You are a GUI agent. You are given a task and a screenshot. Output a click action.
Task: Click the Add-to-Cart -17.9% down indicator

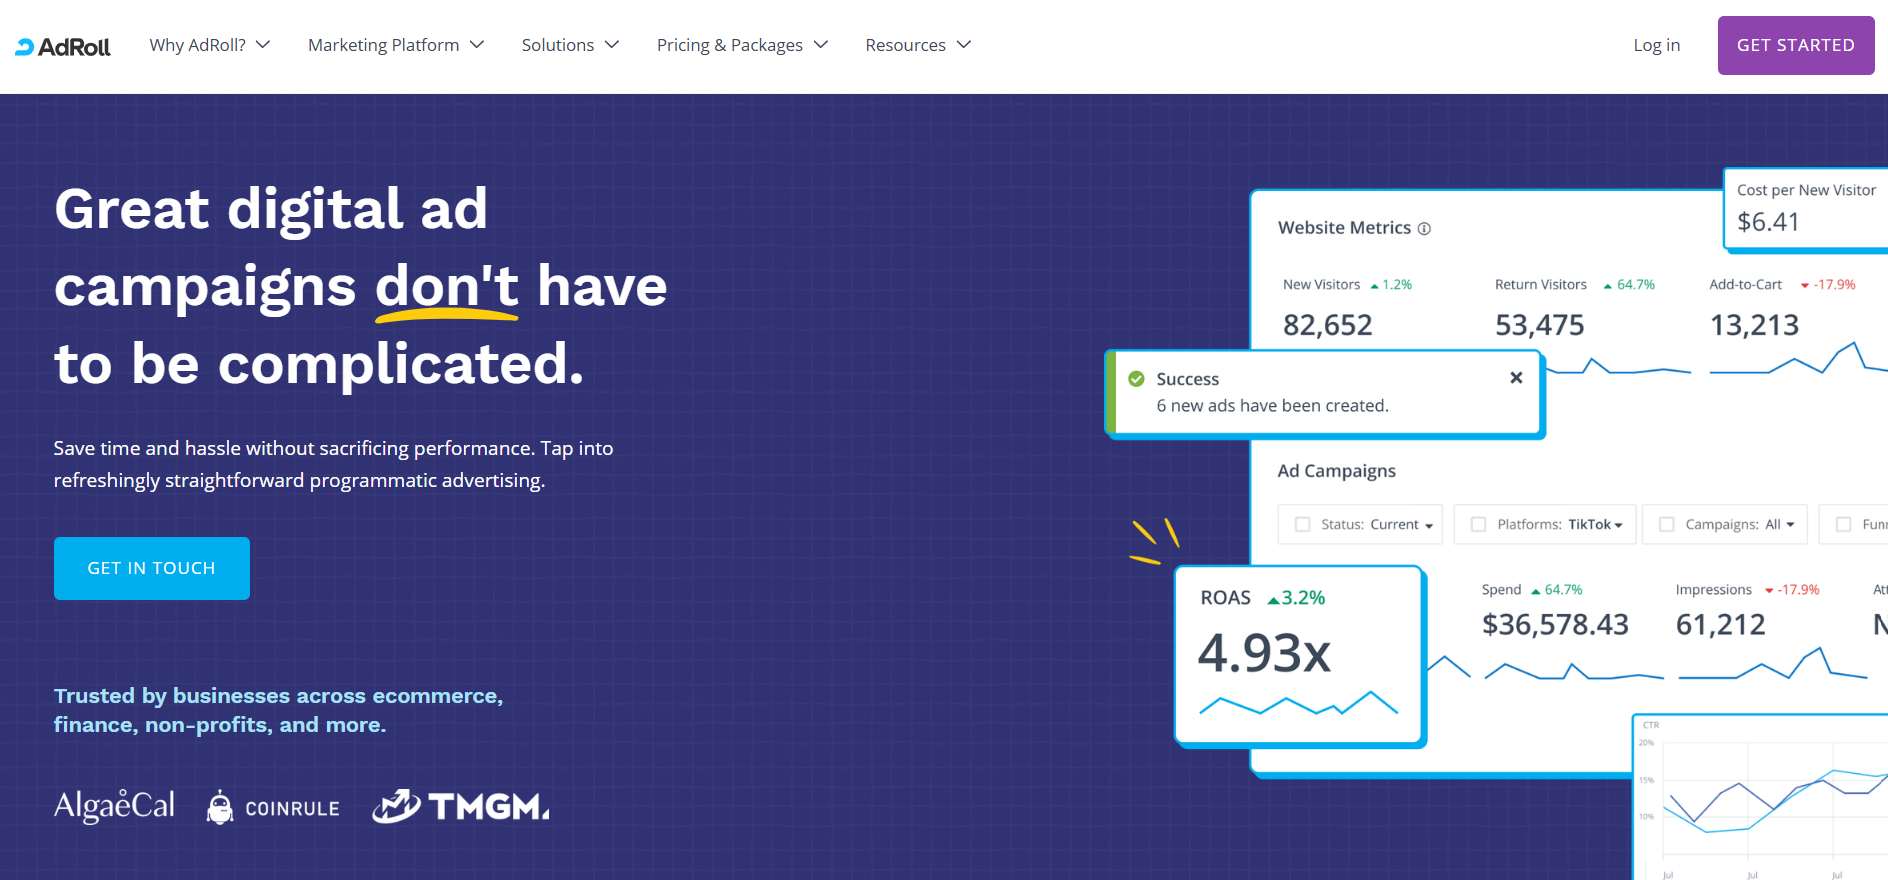1828,285
